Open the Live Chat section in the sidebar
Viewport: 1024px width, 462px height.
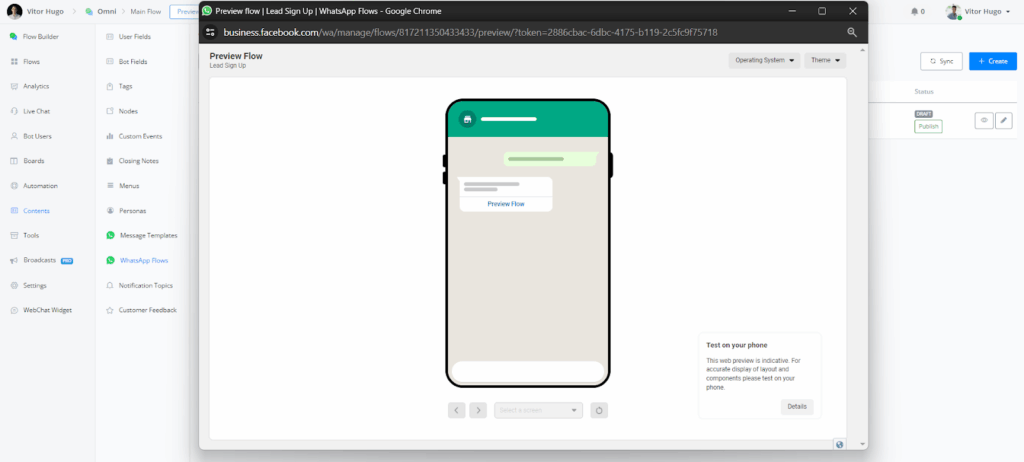(36, 111)
